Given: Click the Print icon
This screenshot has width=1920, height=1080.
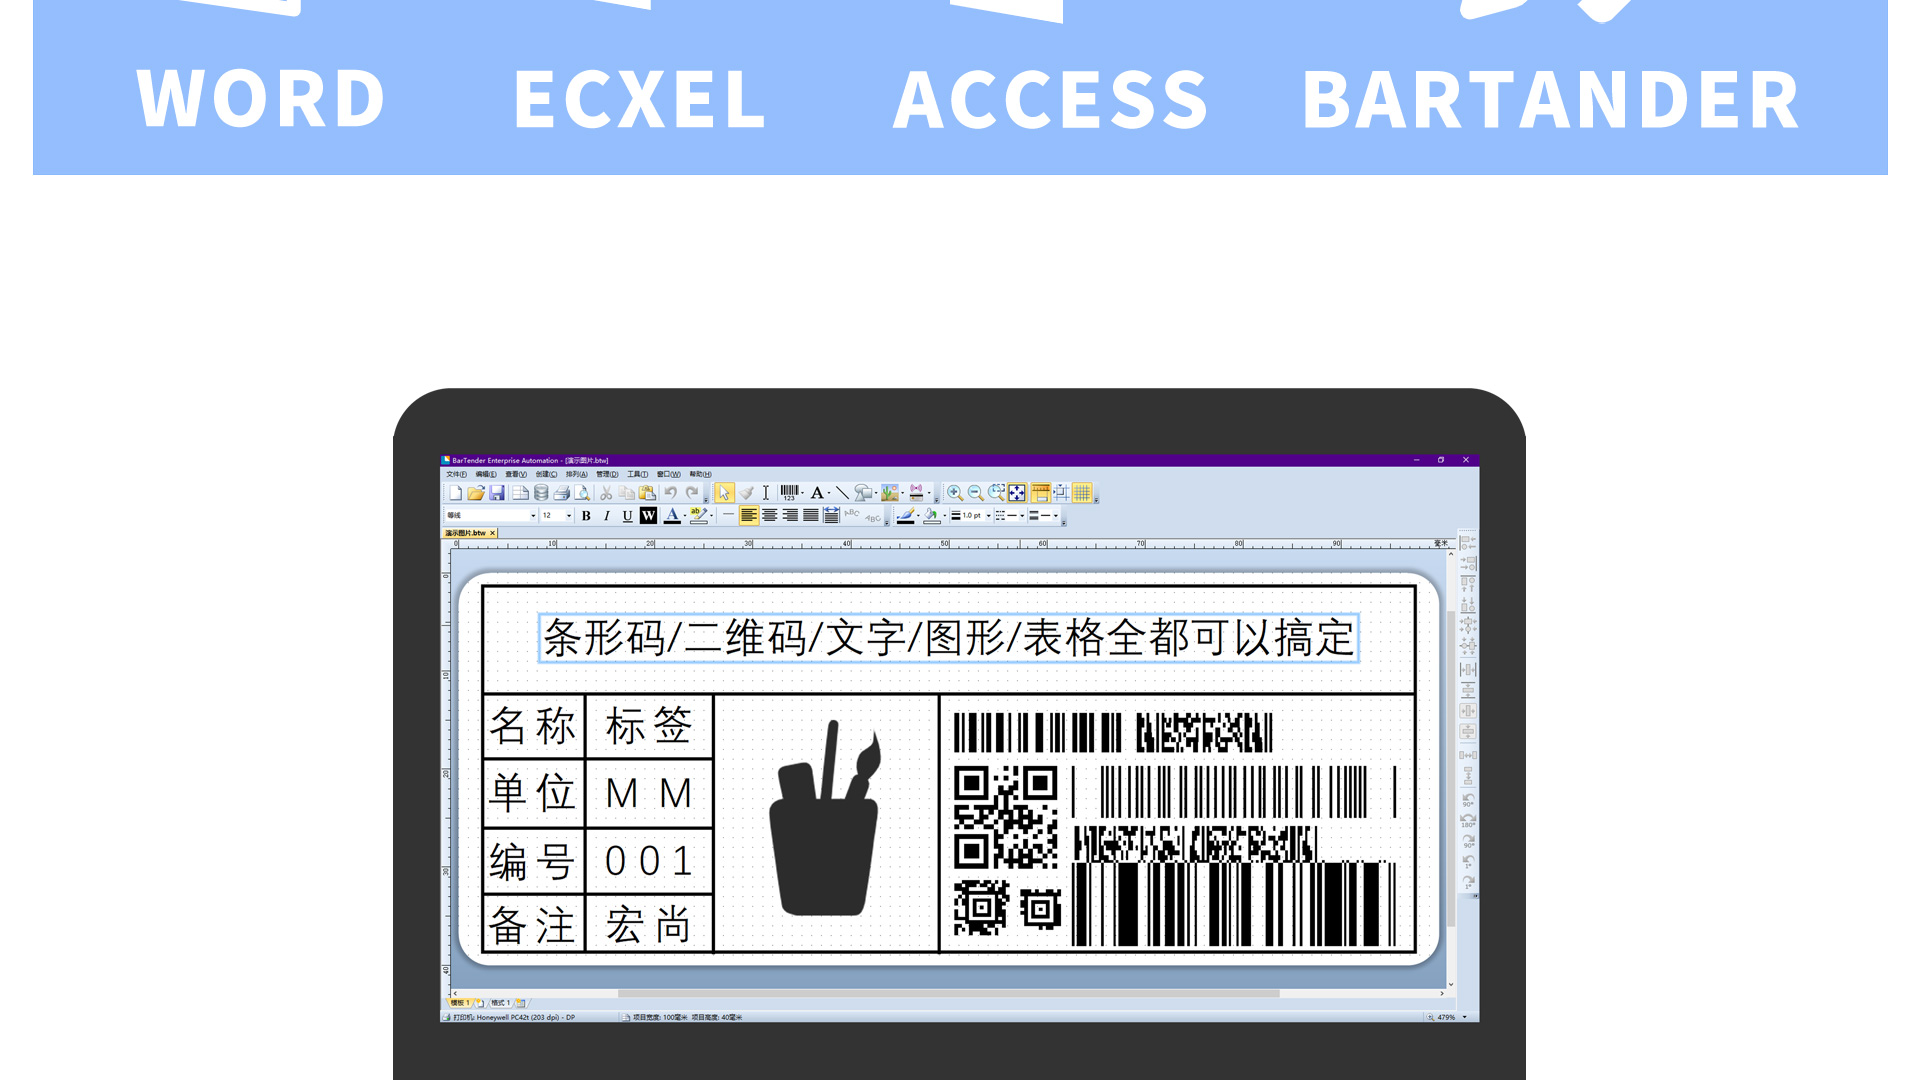Looking at the screenshot, I should [561, 493].
